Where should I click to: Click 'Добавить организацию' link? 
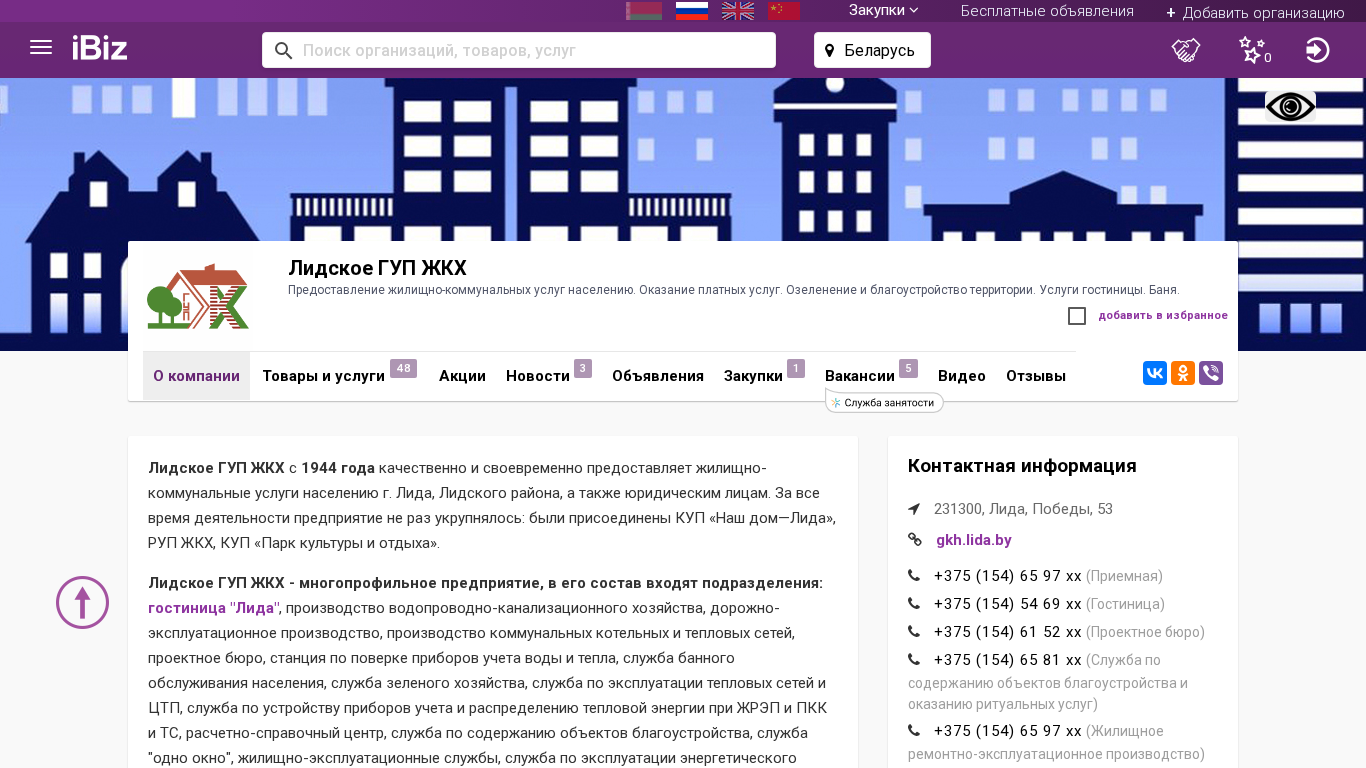(x=1255, y=13)
